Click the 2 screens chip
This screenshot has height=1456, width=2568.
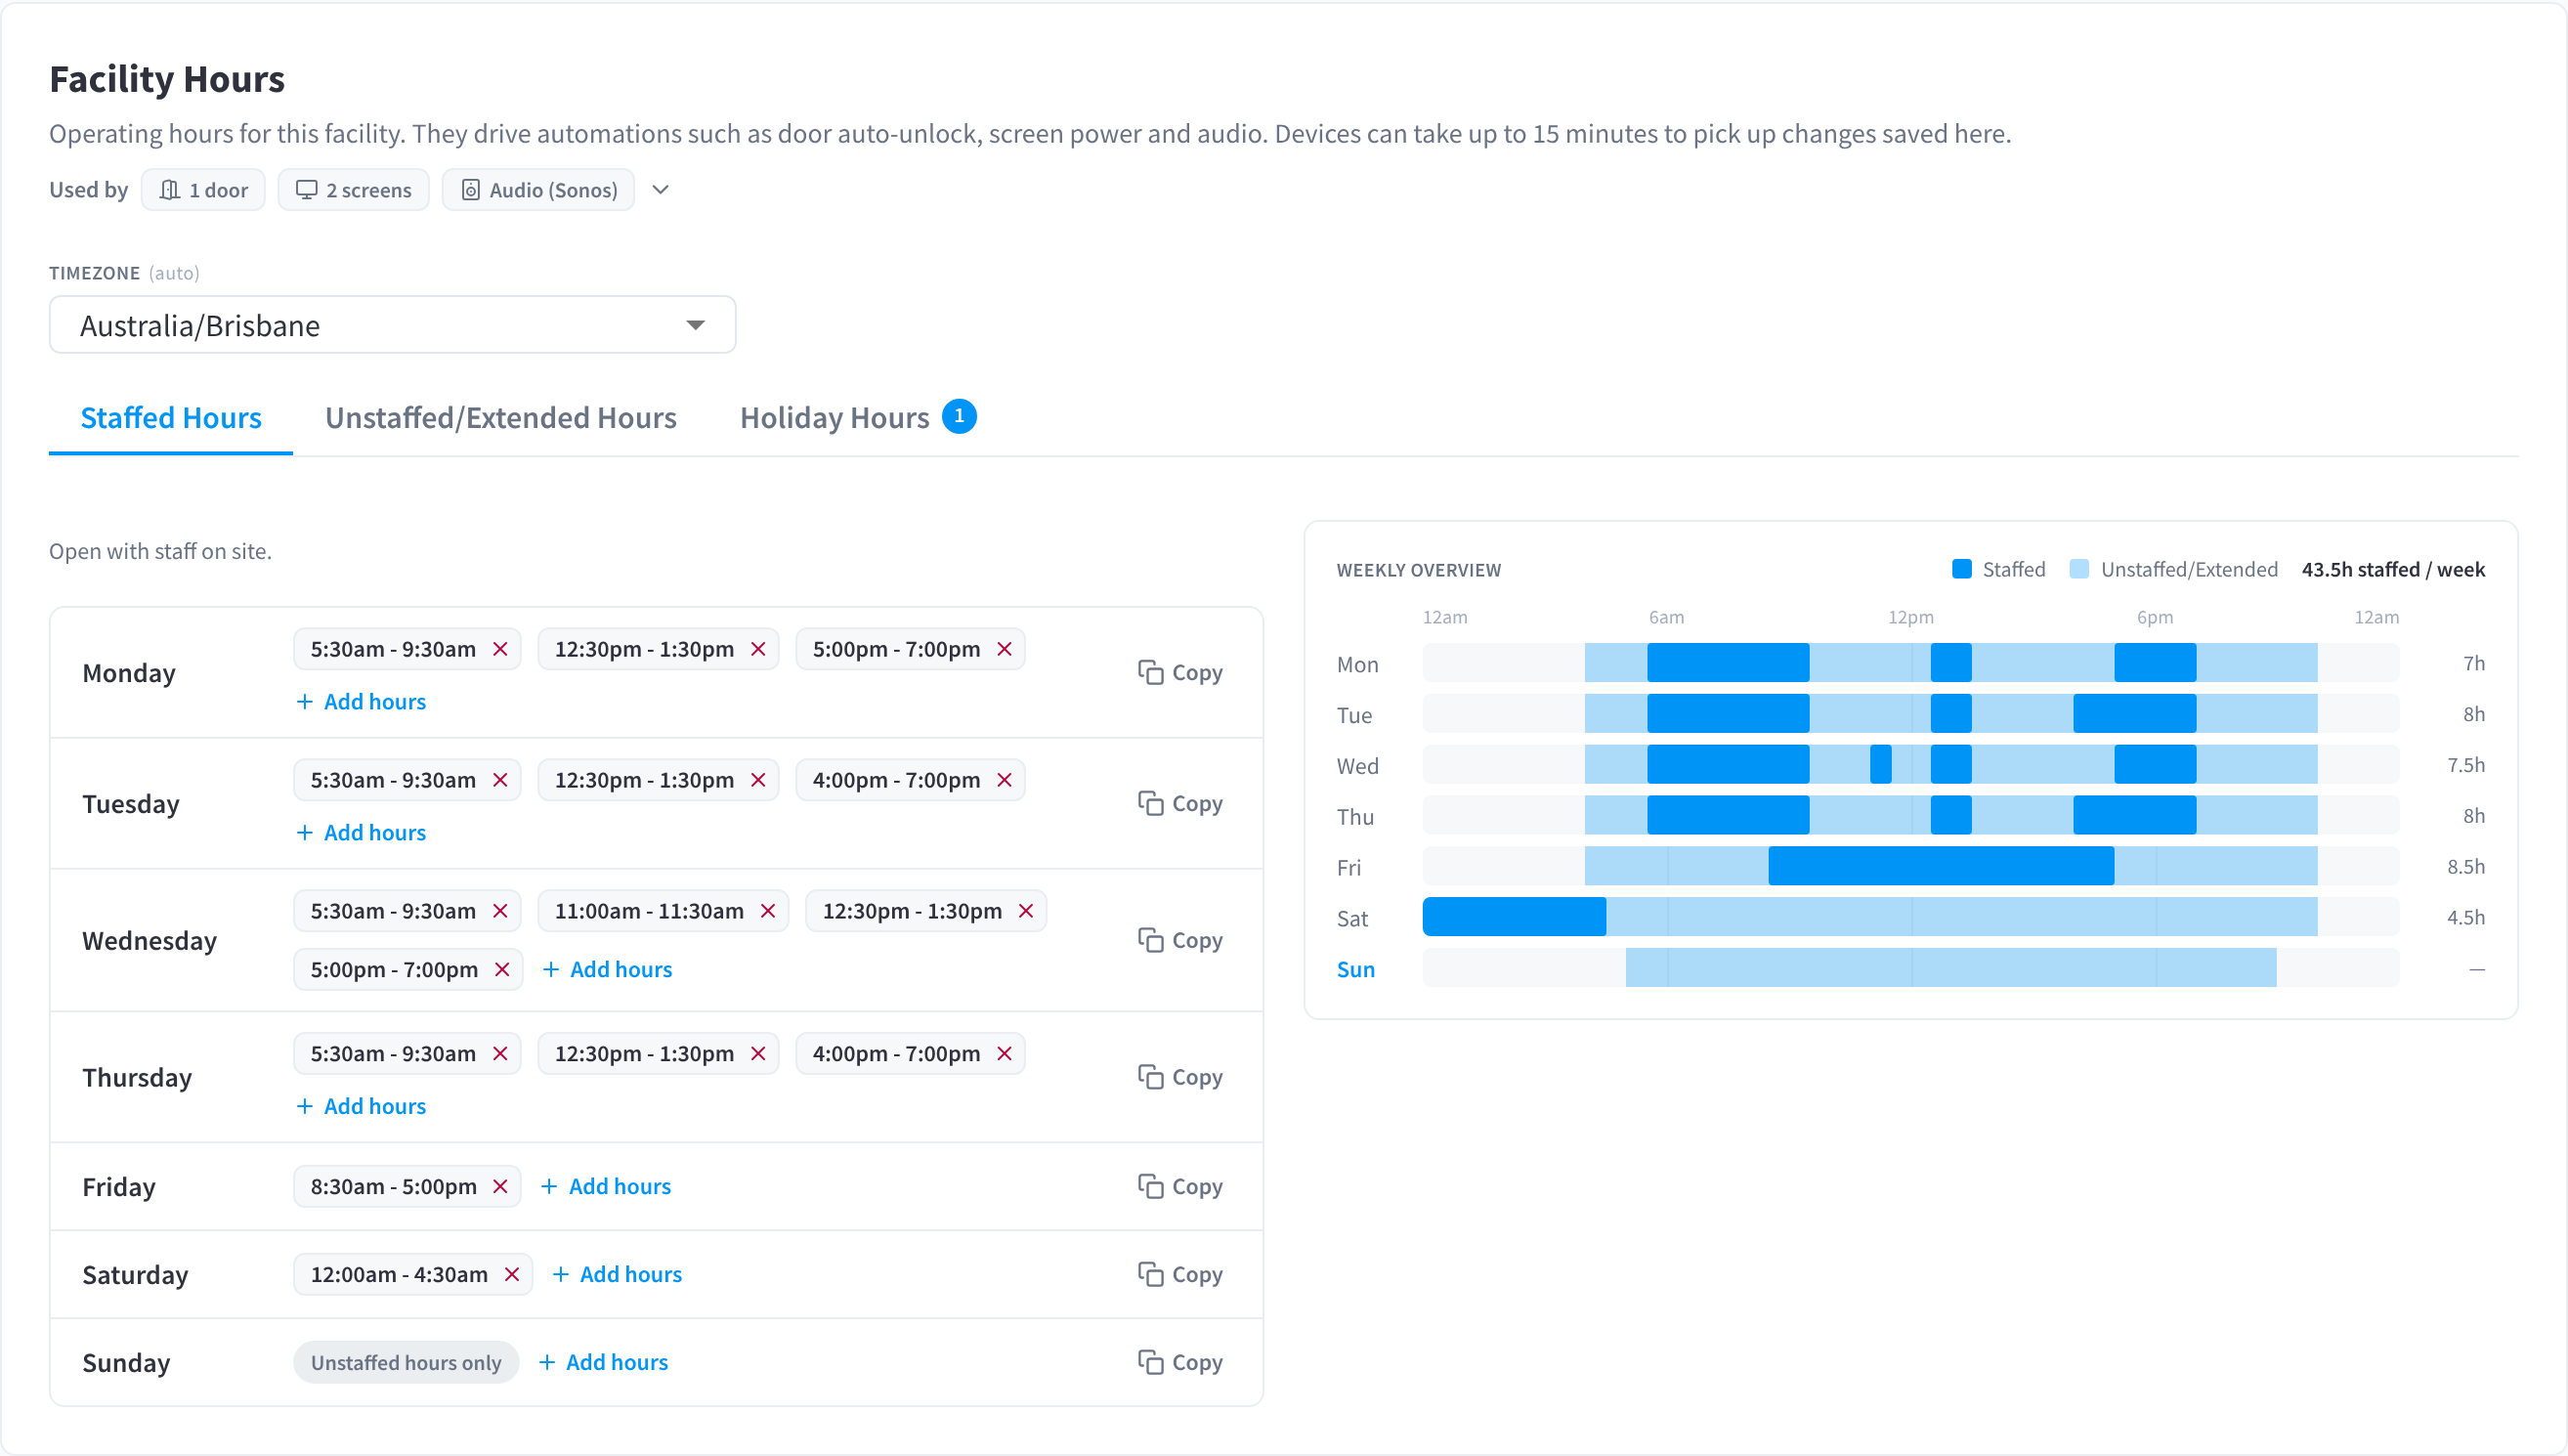tap(353, 190)
